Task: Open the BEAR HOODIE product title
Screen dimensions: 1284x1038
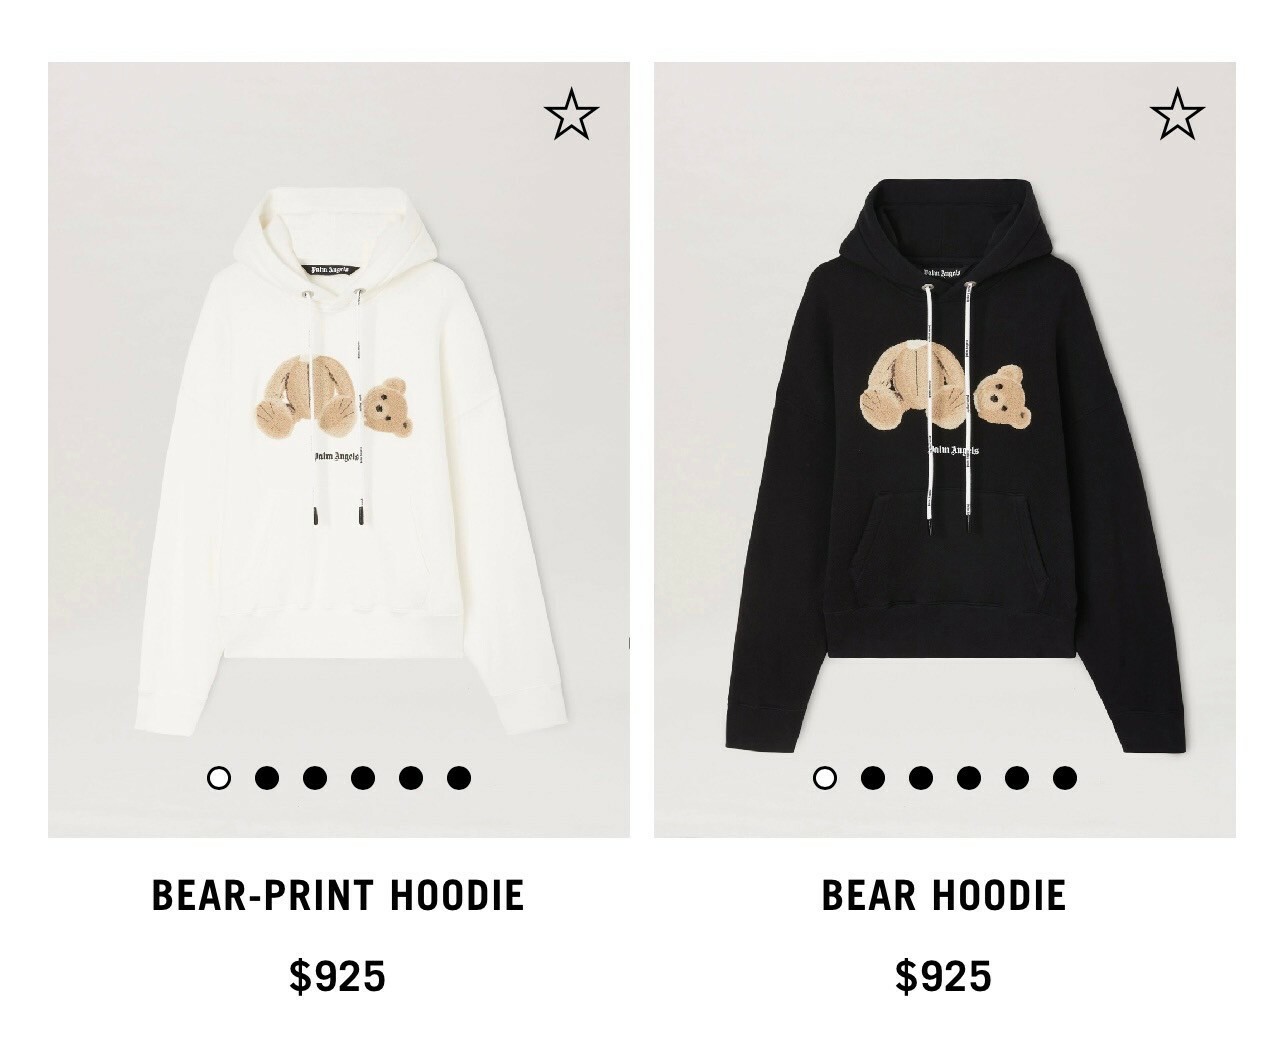Action: (x=944, y=895)
